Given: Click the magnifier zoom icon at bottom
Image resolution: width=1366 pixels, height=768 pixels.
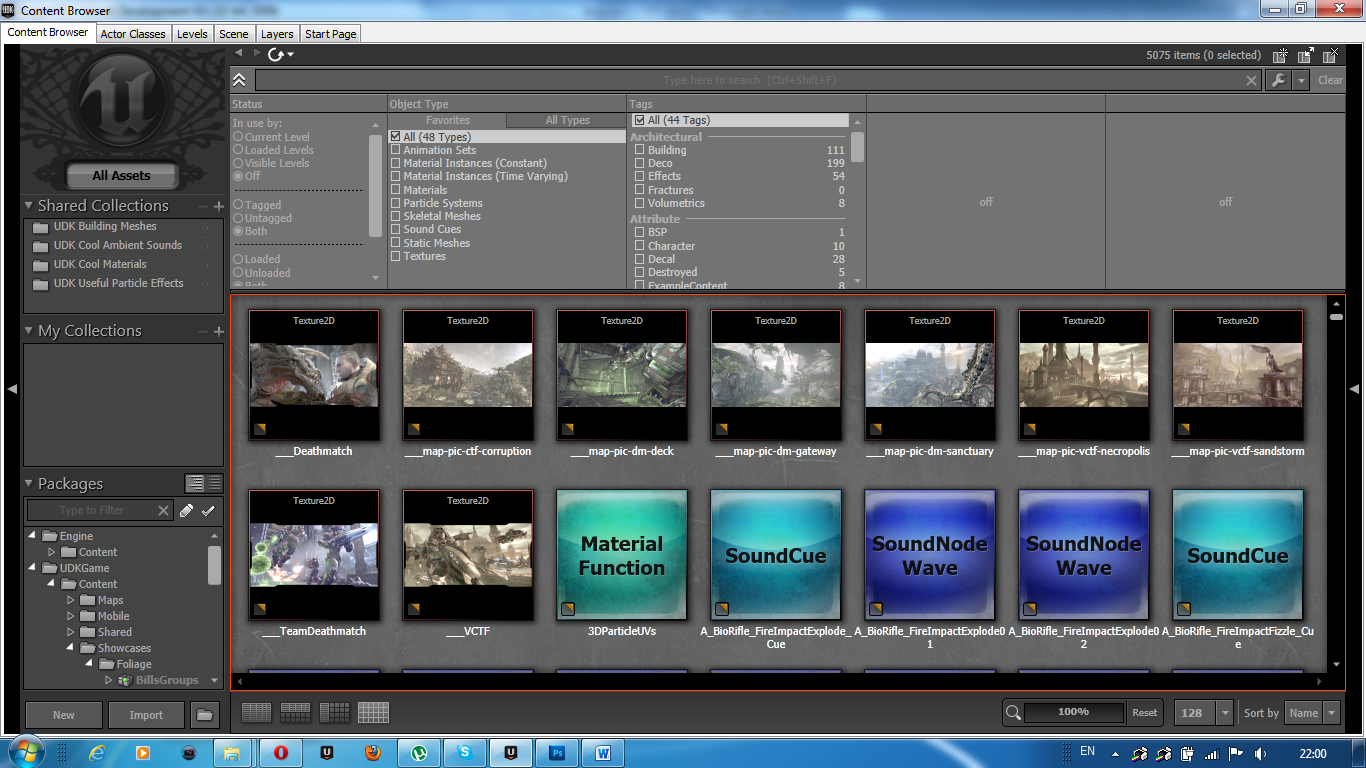Looking at the screenshot, I should [1013, 712].
